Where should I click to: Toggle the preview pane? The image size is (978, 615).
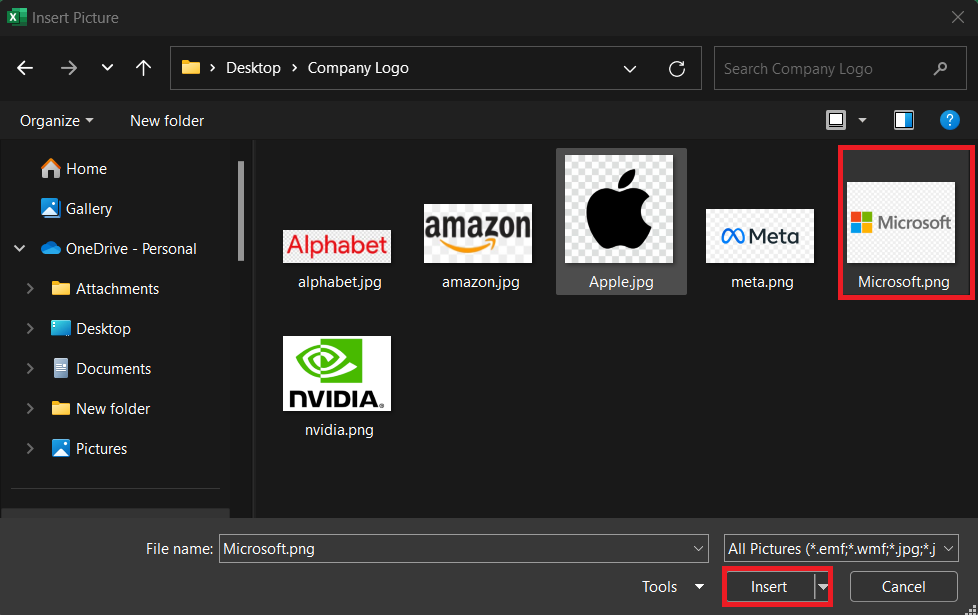904,120
